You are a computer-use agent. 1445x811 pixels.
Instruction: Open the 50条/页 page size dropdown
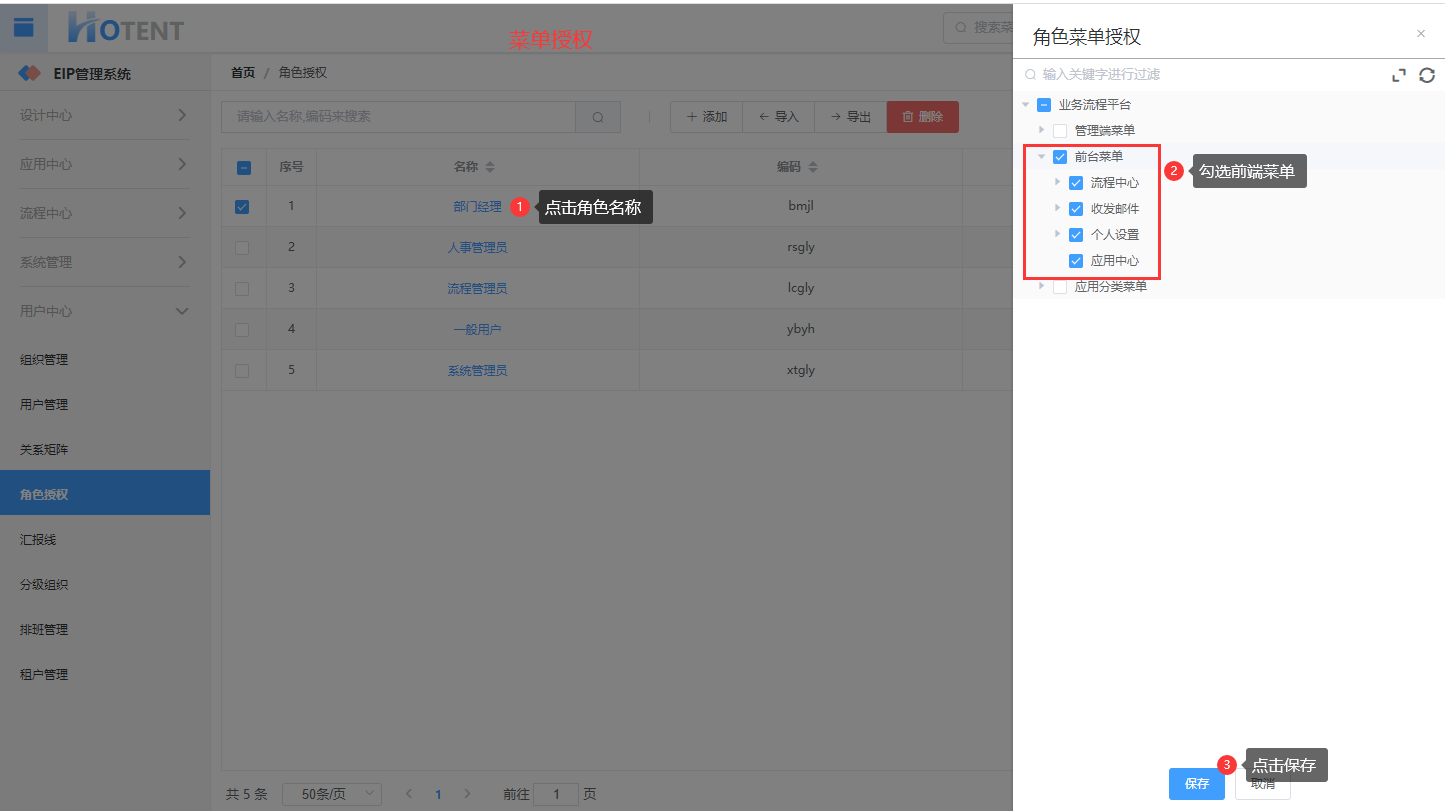point(332,794)
